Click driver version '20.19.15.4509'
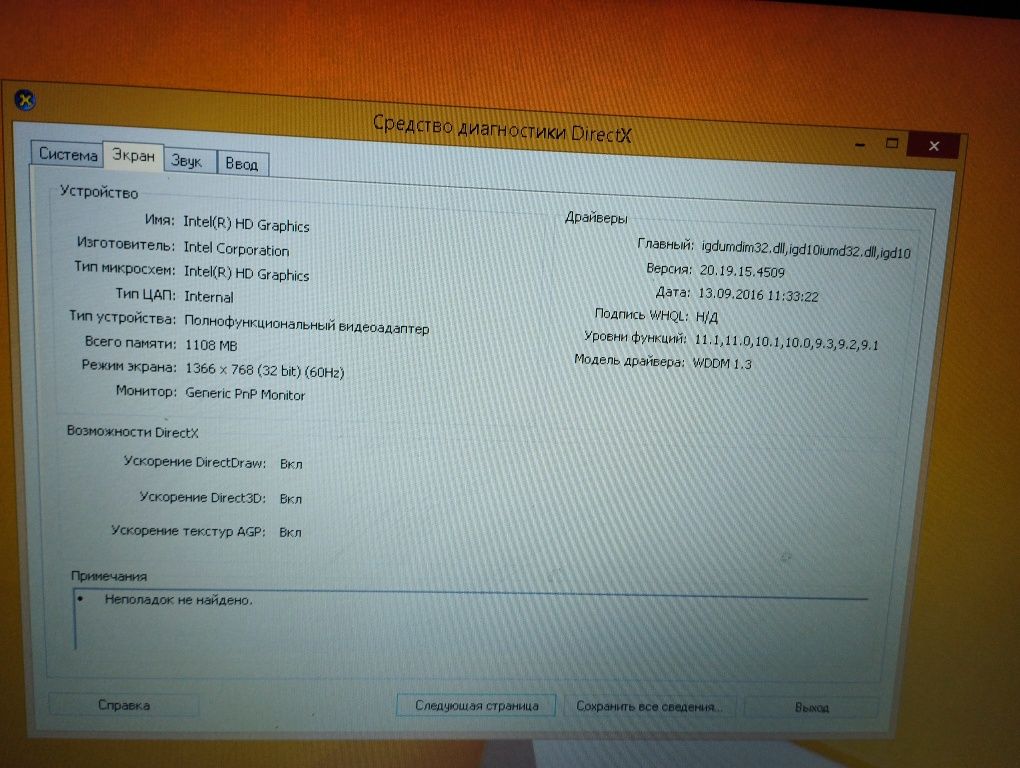Image resolution: width=1020 pixels, height=768 pixels. (x=742, y=271)
